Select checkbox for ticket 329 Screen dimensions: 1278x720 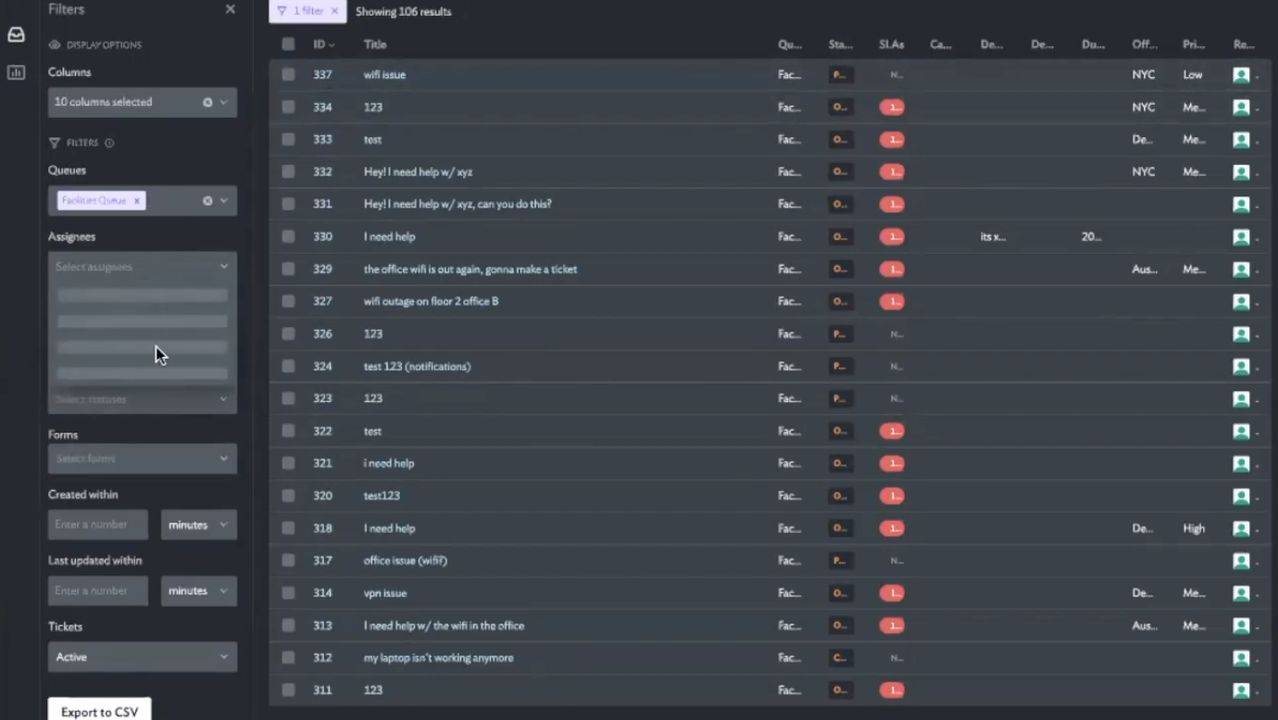click(288, 269)
